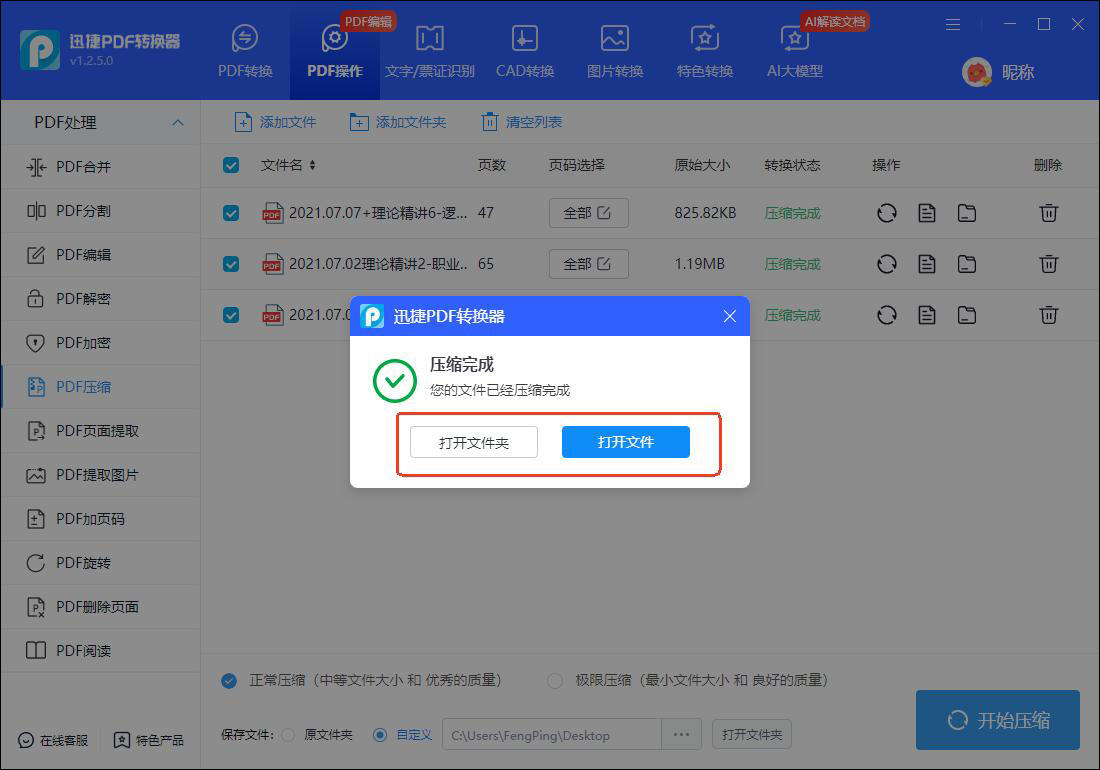Delete the 1.19MB file row
Viewport: 1100px width, 770px height.
pyautogui.click(x=1049, y=264)
